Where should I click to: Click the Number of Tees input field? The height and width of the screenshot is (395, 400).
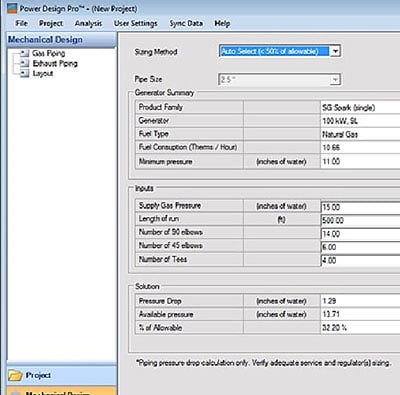coord(361,260)
